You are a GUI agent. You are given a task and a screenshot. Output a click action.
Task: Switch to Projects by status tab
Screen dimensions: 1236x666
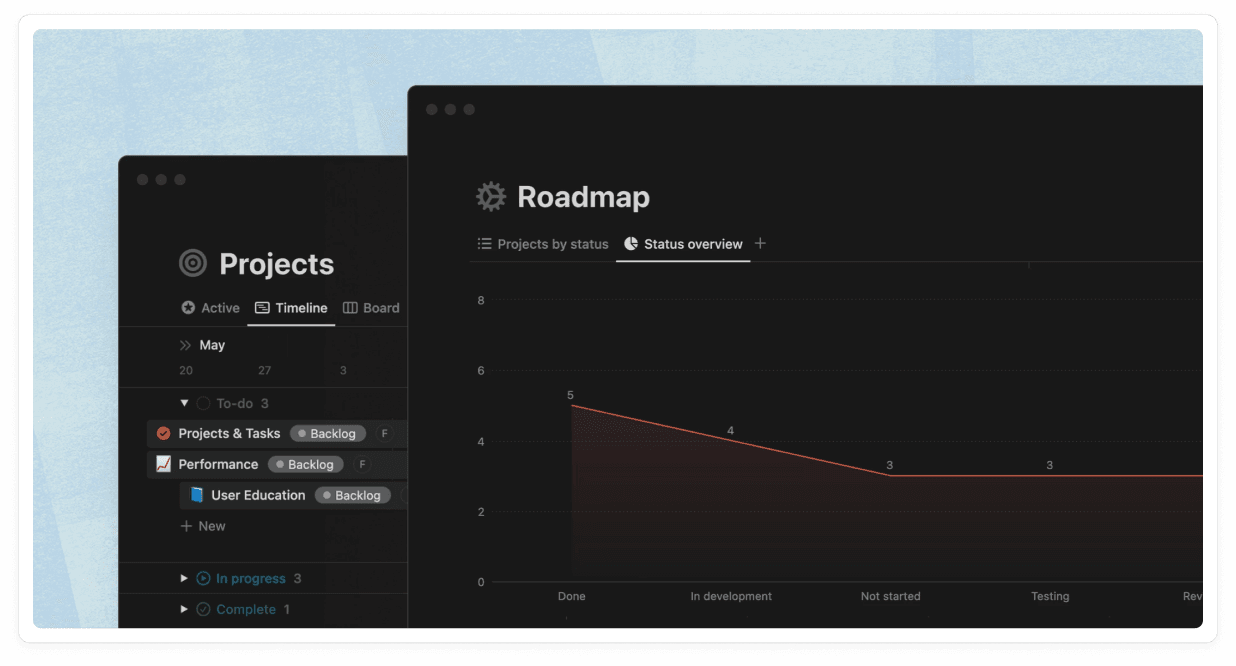(x=543, y=244)
